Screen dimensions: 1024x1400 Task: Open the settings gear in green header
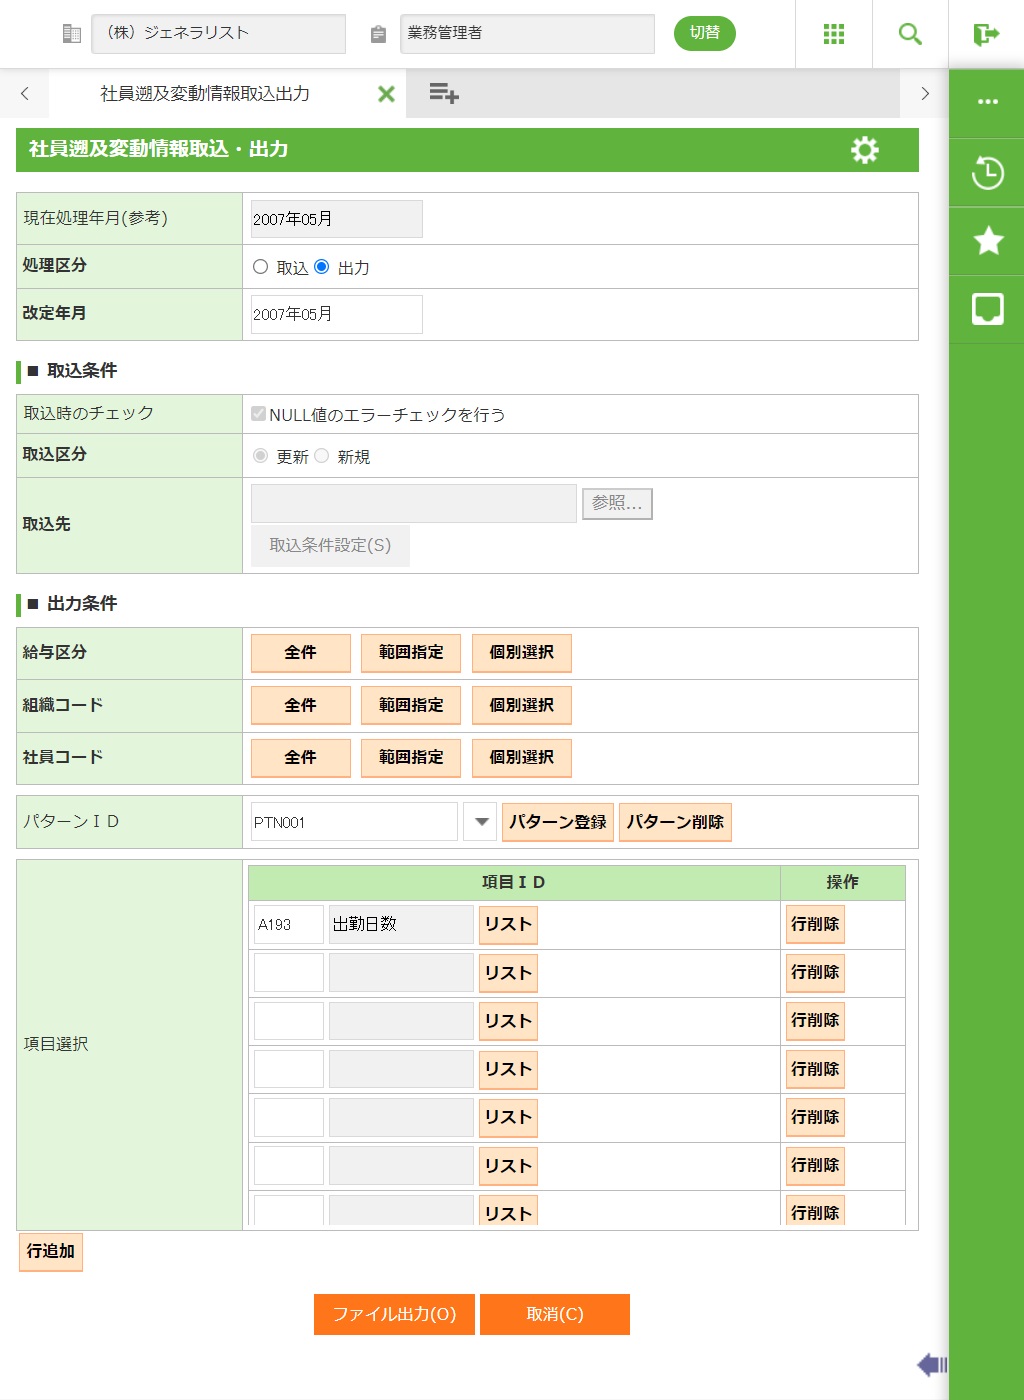864,150
